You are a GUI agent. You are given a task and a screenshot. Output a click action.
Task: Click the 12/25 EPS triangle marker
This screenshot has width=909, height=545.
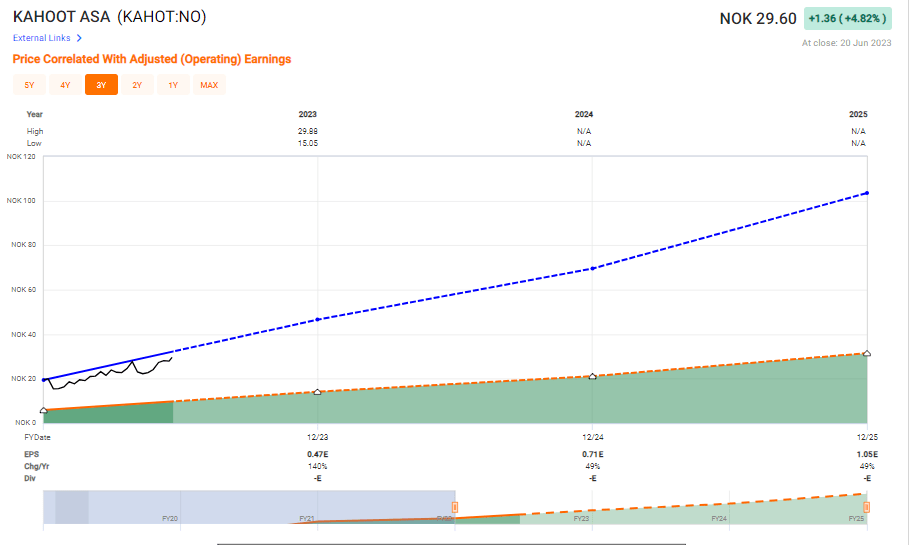click(867, 353)
